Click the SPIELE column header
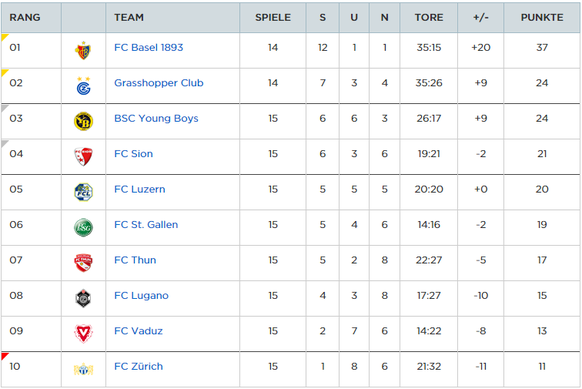The height and width of the screenshot is (389, 582). coord(273,17)
